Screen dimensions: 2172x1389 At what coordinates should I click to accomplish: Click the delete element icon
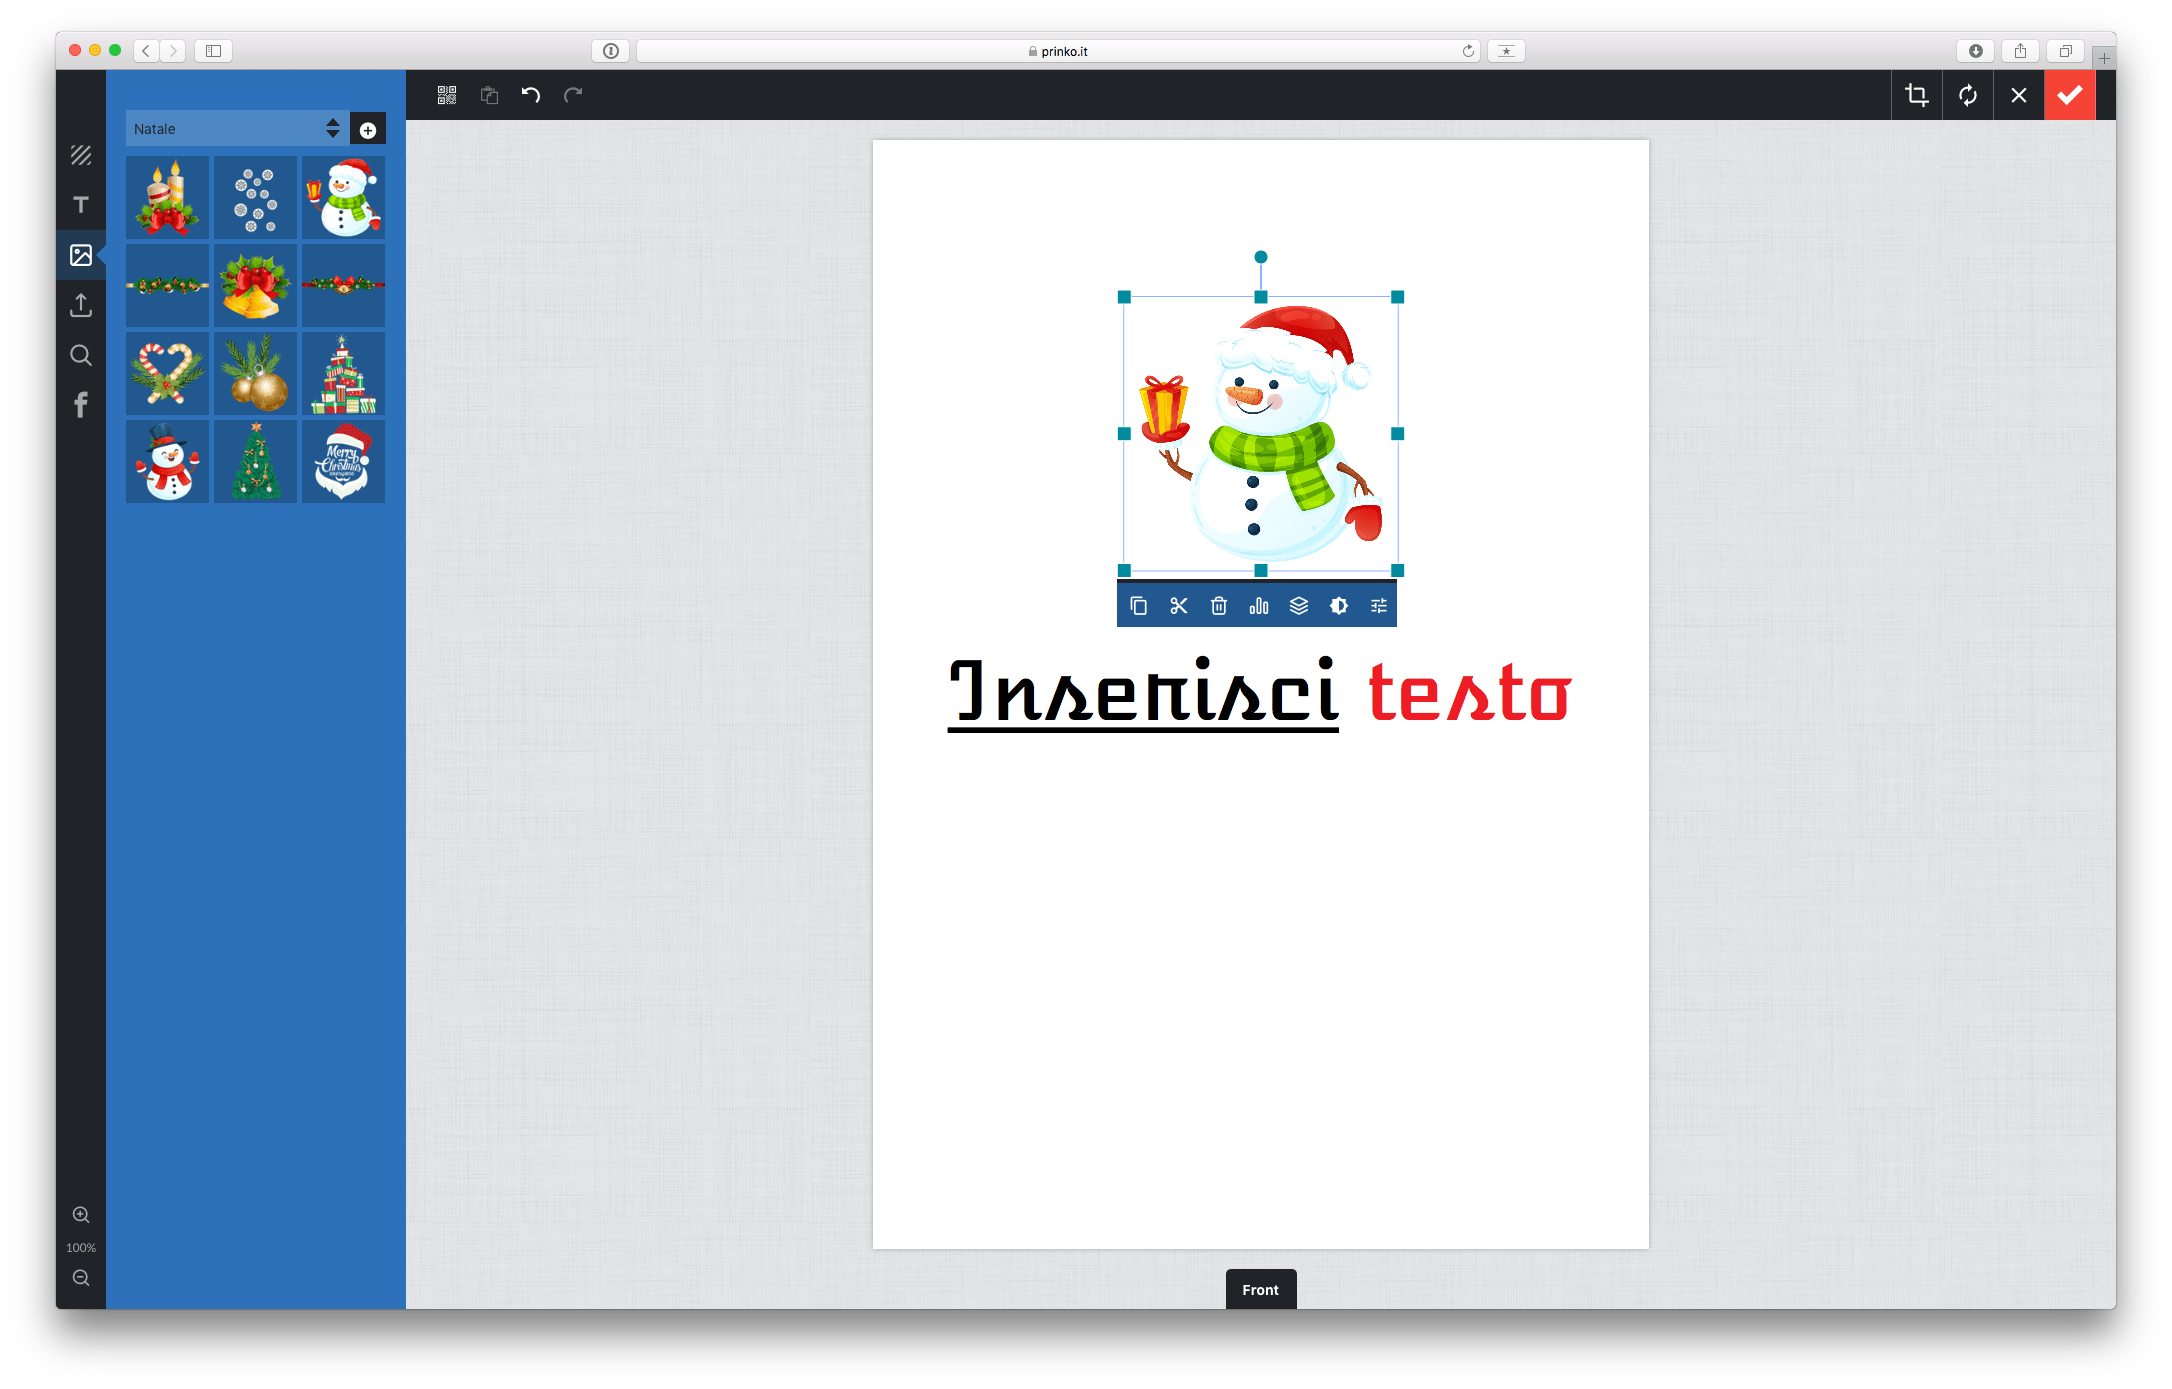(1216, 605)
